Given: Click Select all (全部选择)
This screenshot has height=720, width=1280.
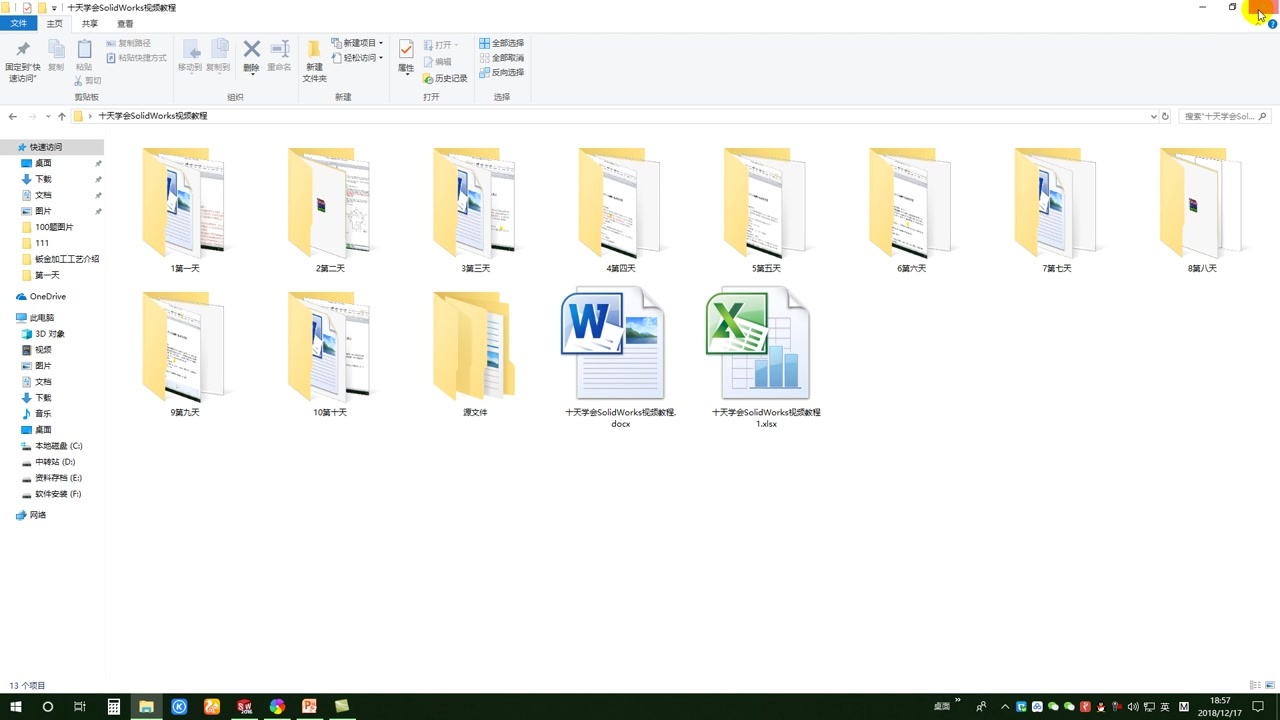Looking at the screenshot, I should click(x=501, y=43).
